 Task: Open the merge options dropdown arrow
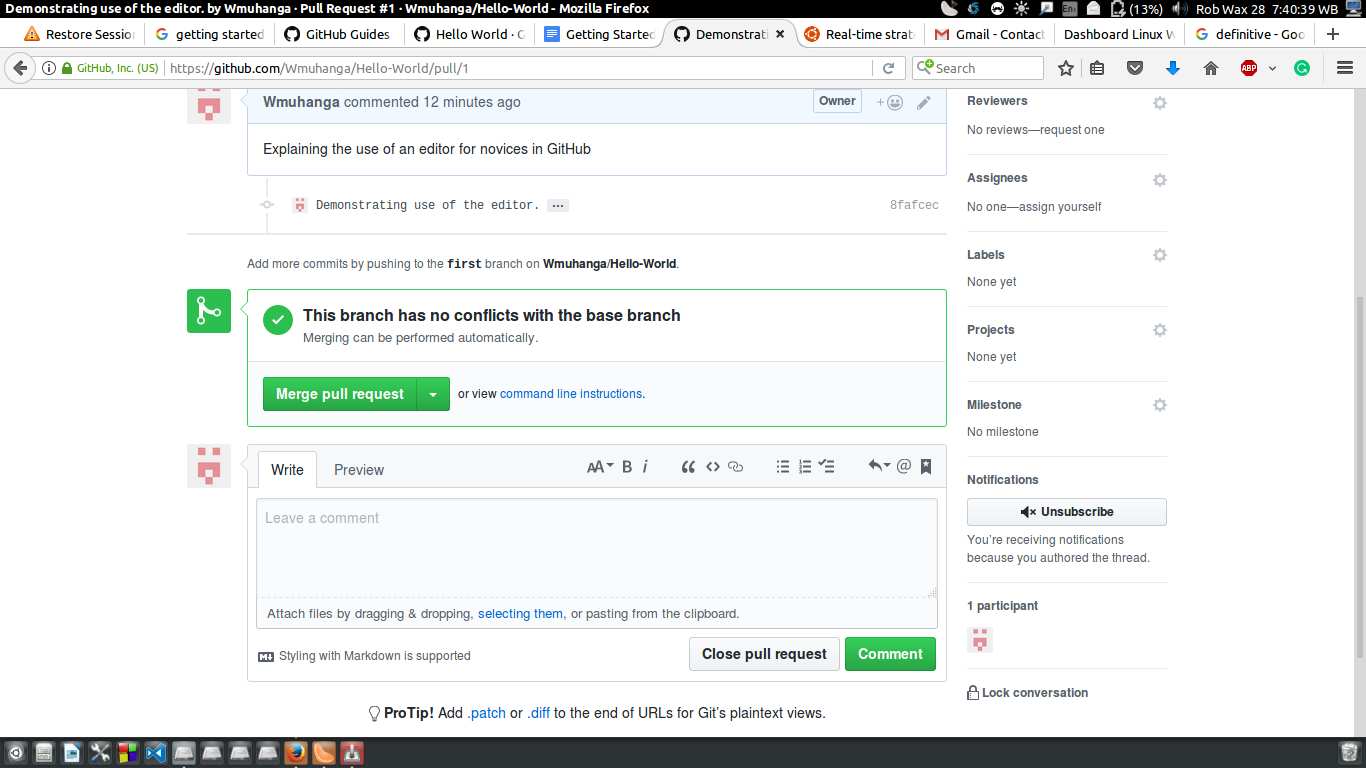[433, 394]
